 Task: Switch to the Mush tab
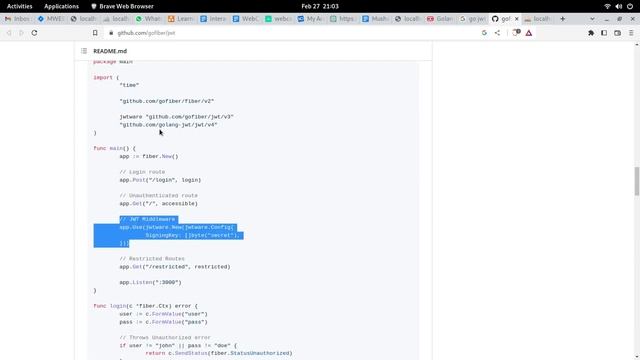pyautogui.click(x=375, y=19)
